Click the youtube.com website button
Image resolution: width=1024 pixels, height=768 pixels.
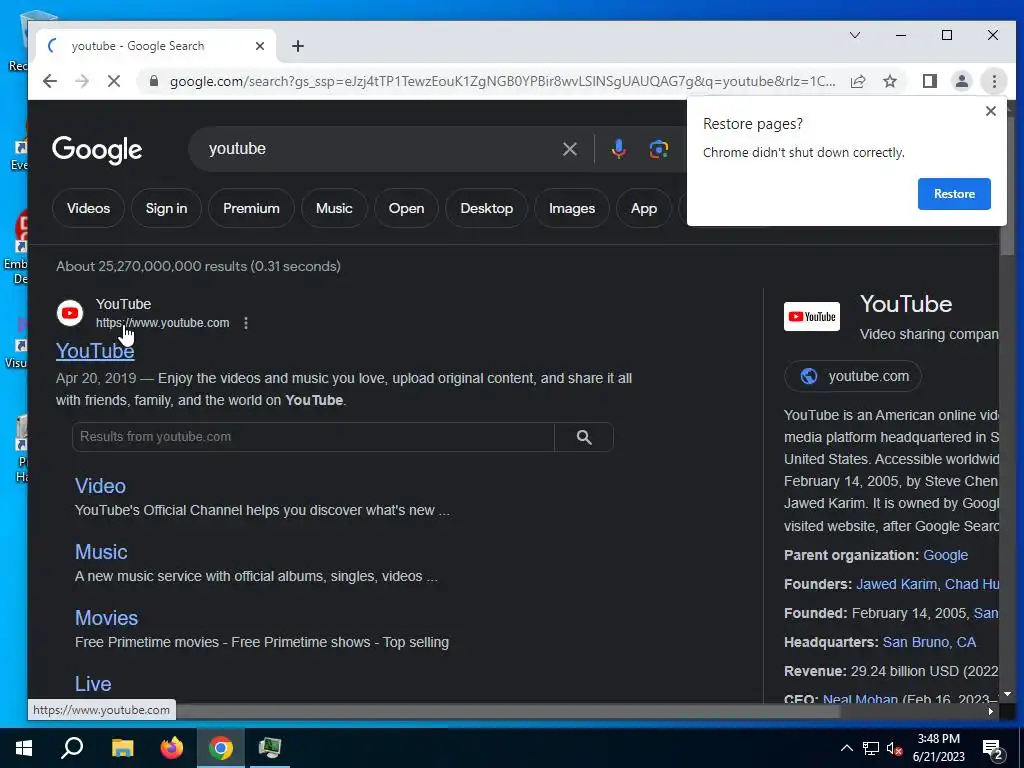[x=853, y=376]
